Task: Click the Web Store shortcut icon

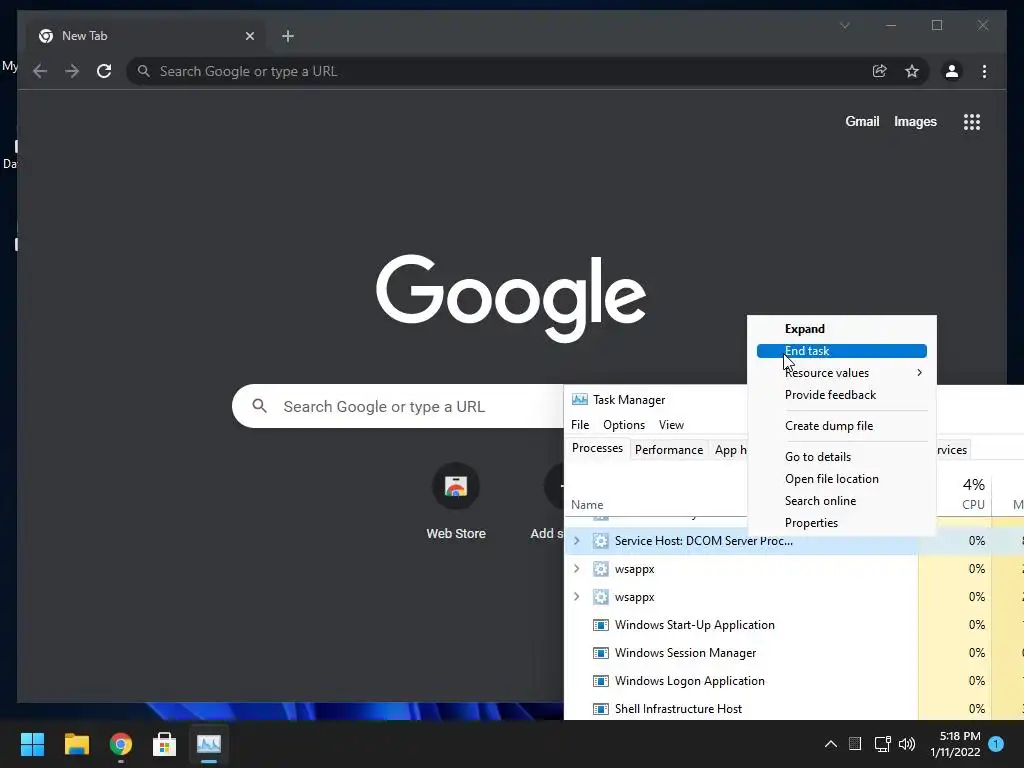Action: tap(456, 487)
